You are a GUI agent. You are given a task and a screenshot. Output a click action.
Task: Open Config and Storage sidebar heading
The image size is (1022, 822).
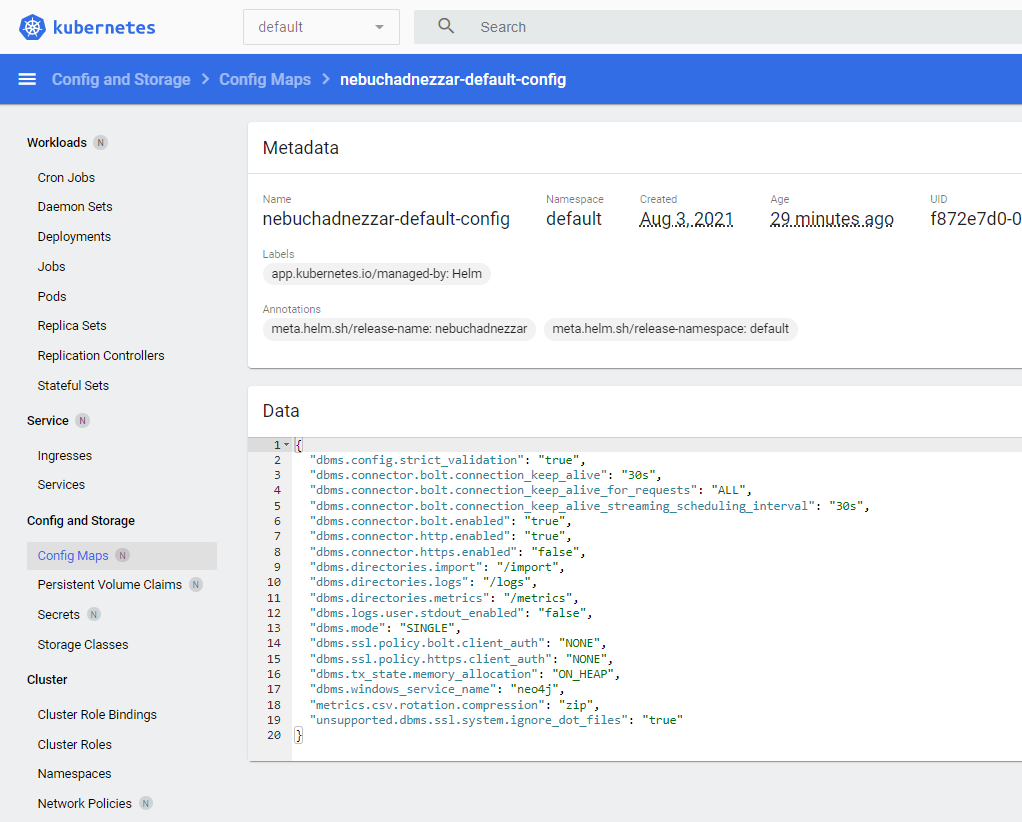click(81, 521)
